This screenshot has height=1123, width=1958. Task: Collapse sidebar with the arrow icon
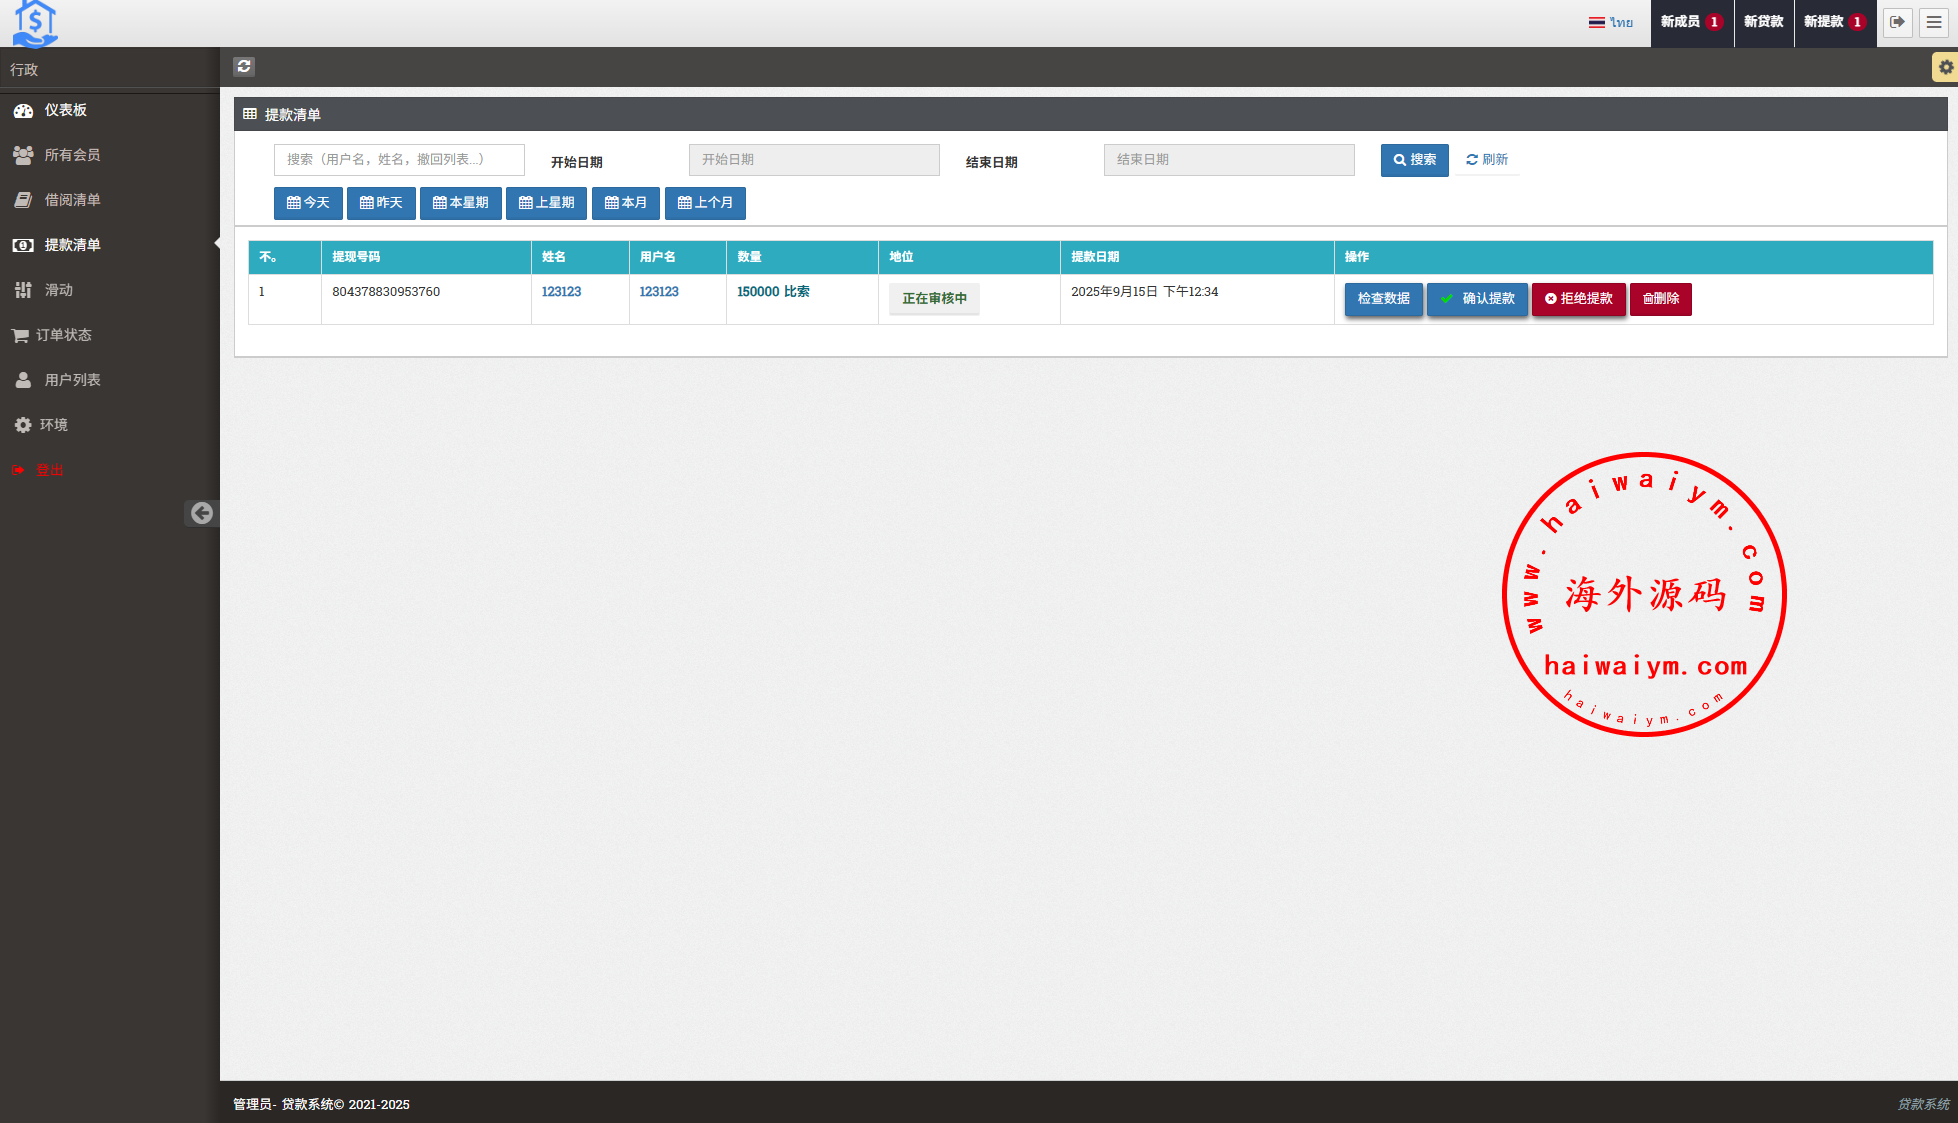202,513
